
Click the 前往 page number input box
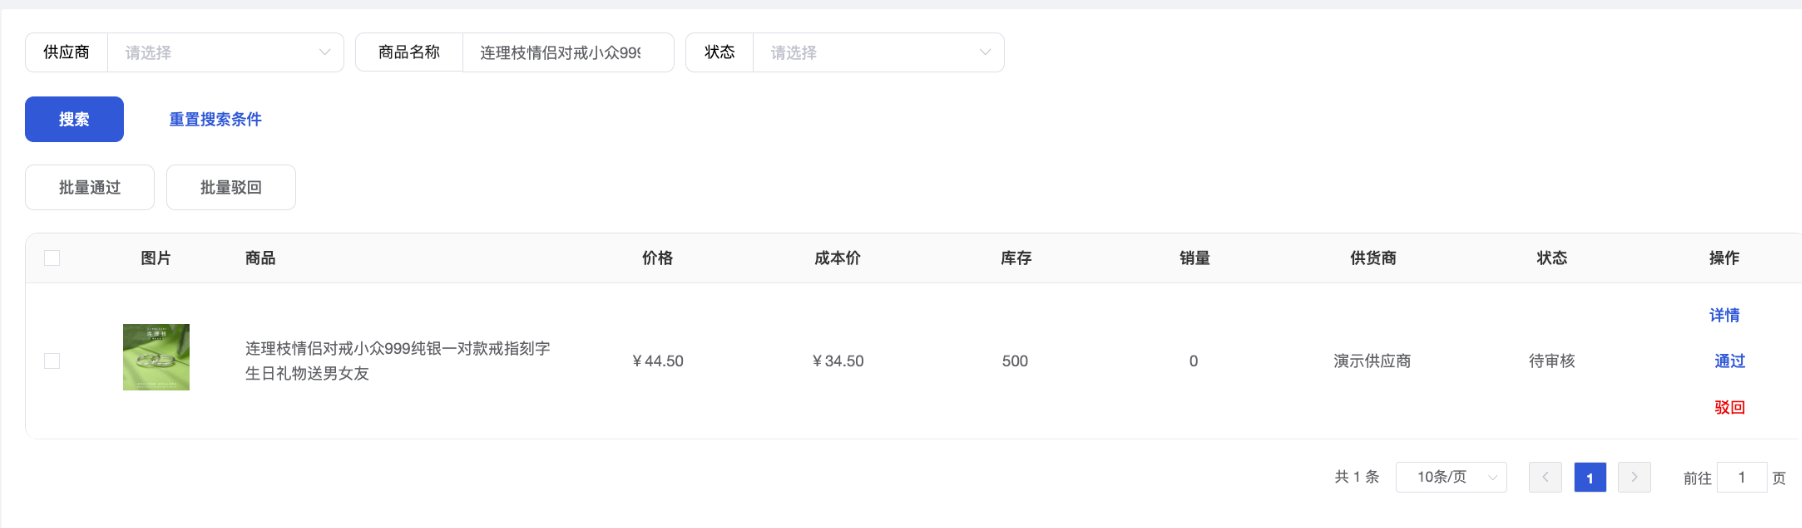pos(1741,477)
